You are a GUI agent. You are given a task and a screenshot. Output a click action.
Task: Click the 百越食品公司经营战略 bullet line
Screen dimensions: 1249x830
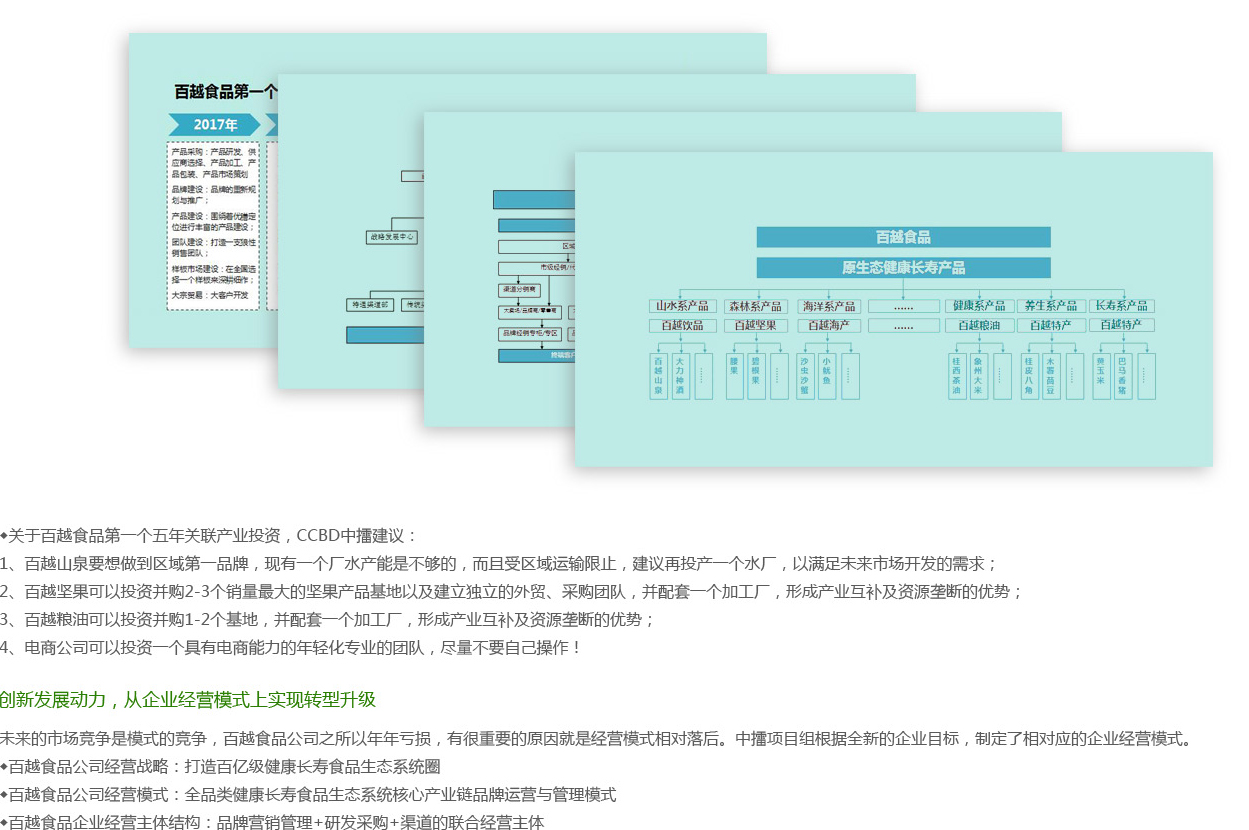click(220, 767)
